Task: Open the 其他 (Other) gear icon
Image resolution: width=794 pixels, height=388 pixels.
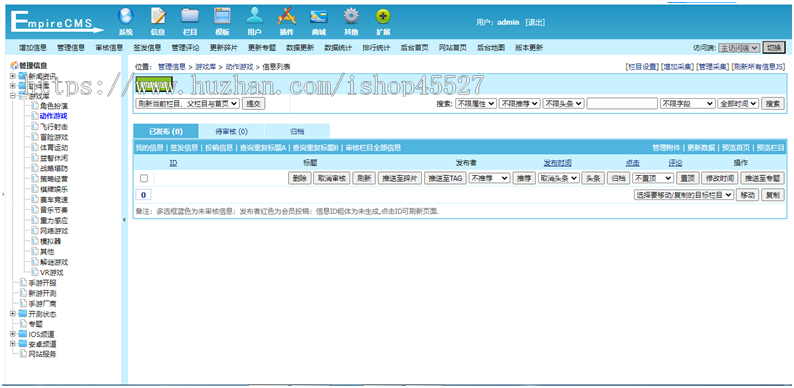Action: pos(350,17)
